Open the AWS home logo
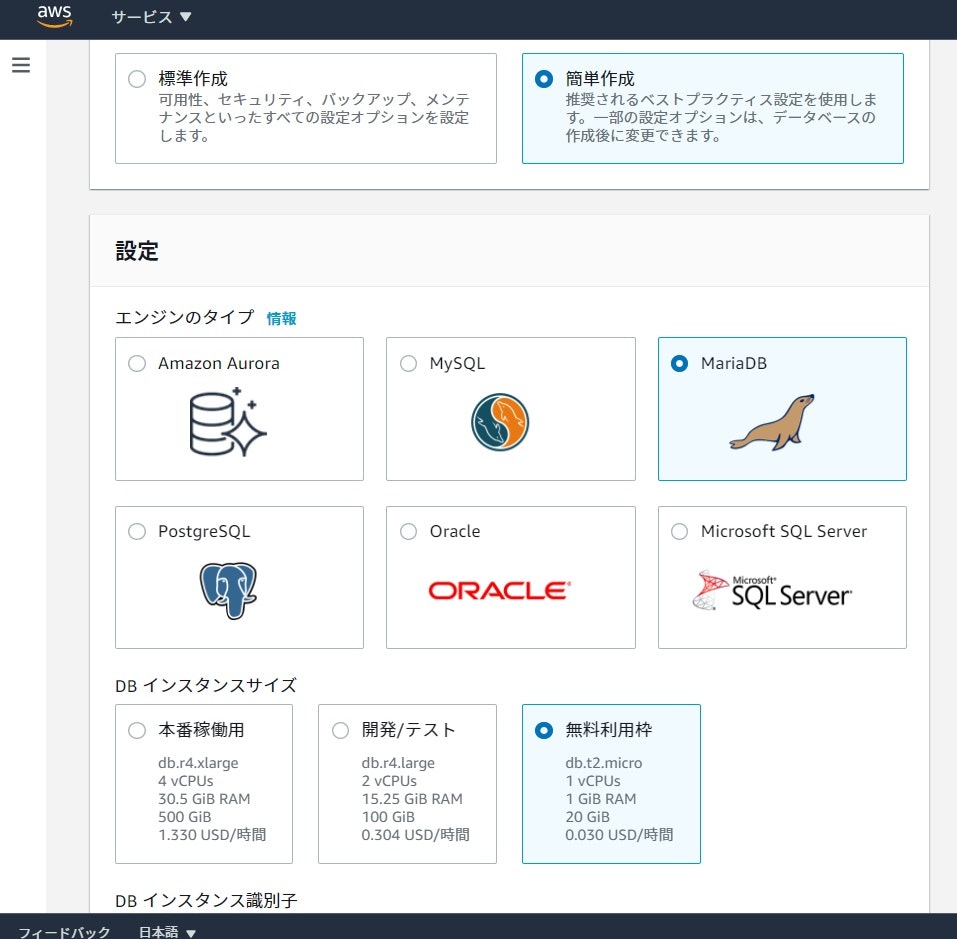Screen dimensions: 957x939 pos(54,16)
